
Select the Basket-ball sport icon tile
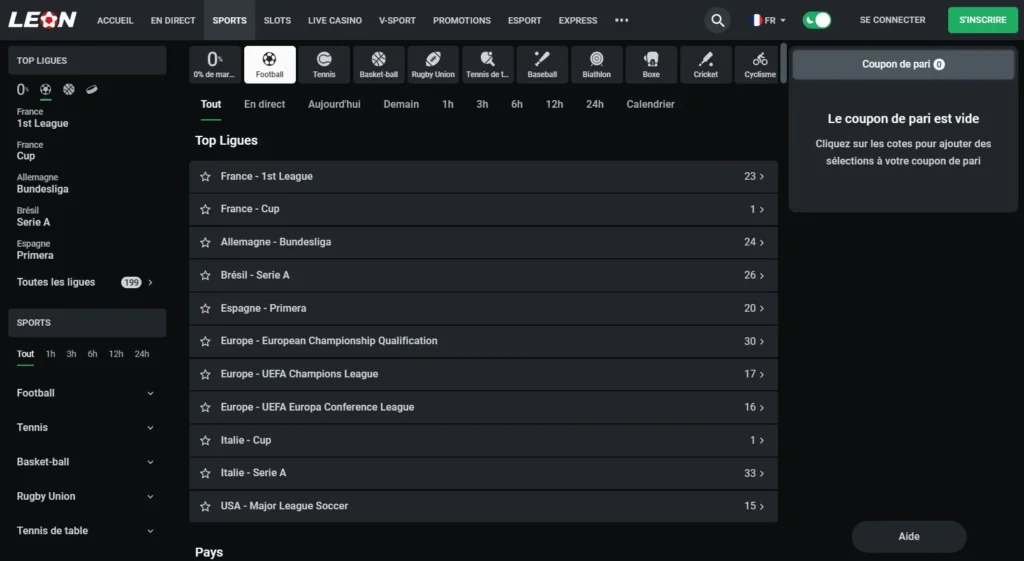click(x=379, y=65)
